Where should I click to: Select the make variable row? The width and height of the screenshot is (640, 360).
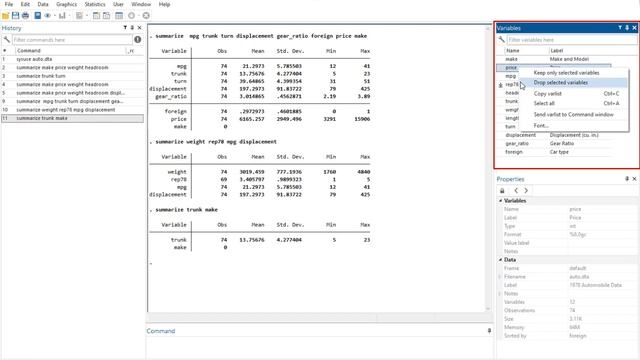click(554, 59)
